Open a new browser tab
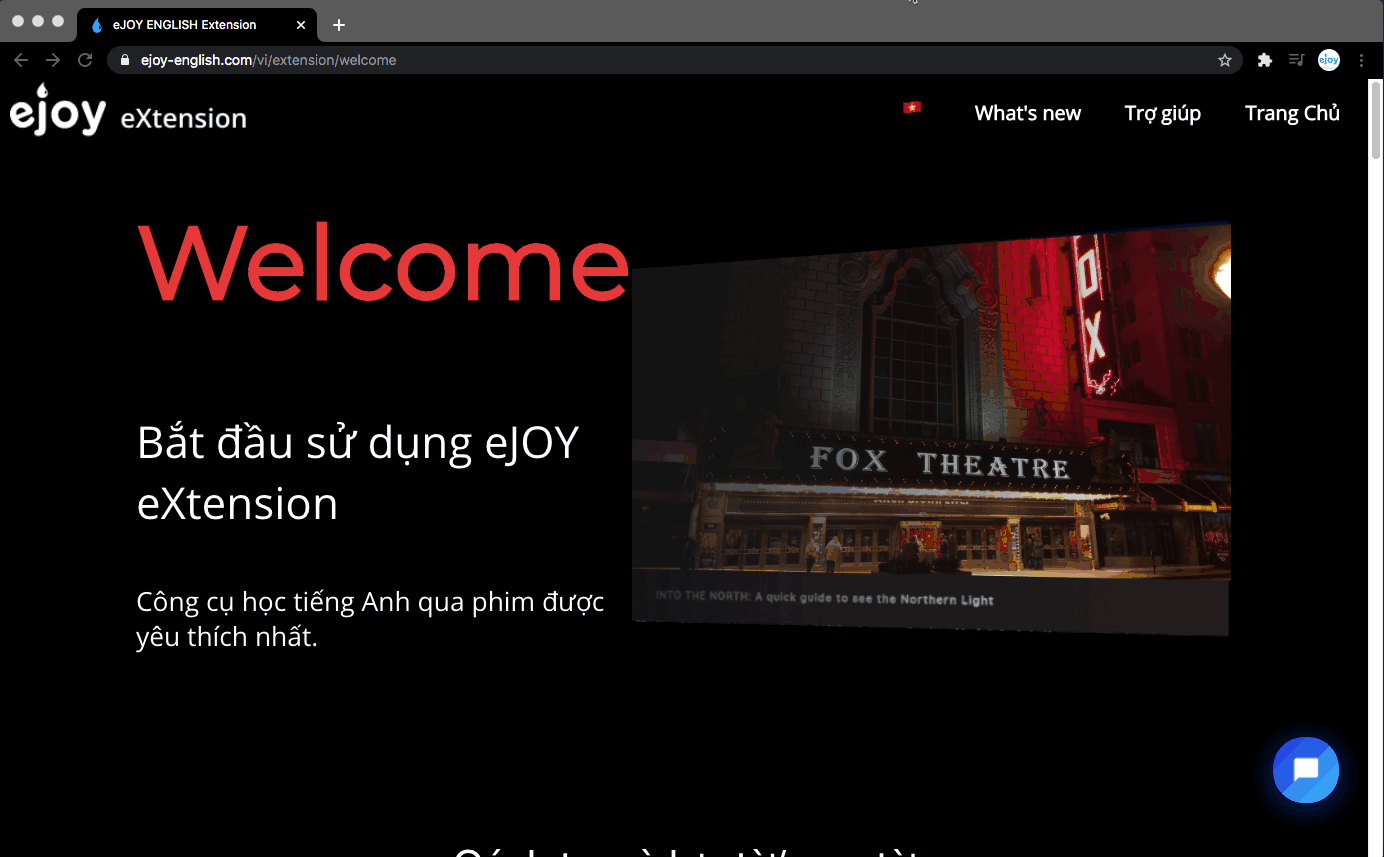 pyautogui.click(x=339, y=25)
